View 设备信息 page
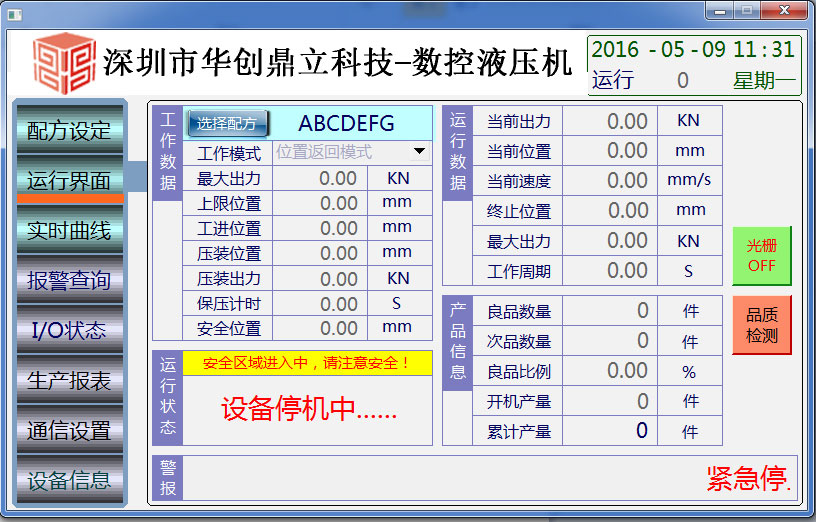 click(x=70, y=480)
